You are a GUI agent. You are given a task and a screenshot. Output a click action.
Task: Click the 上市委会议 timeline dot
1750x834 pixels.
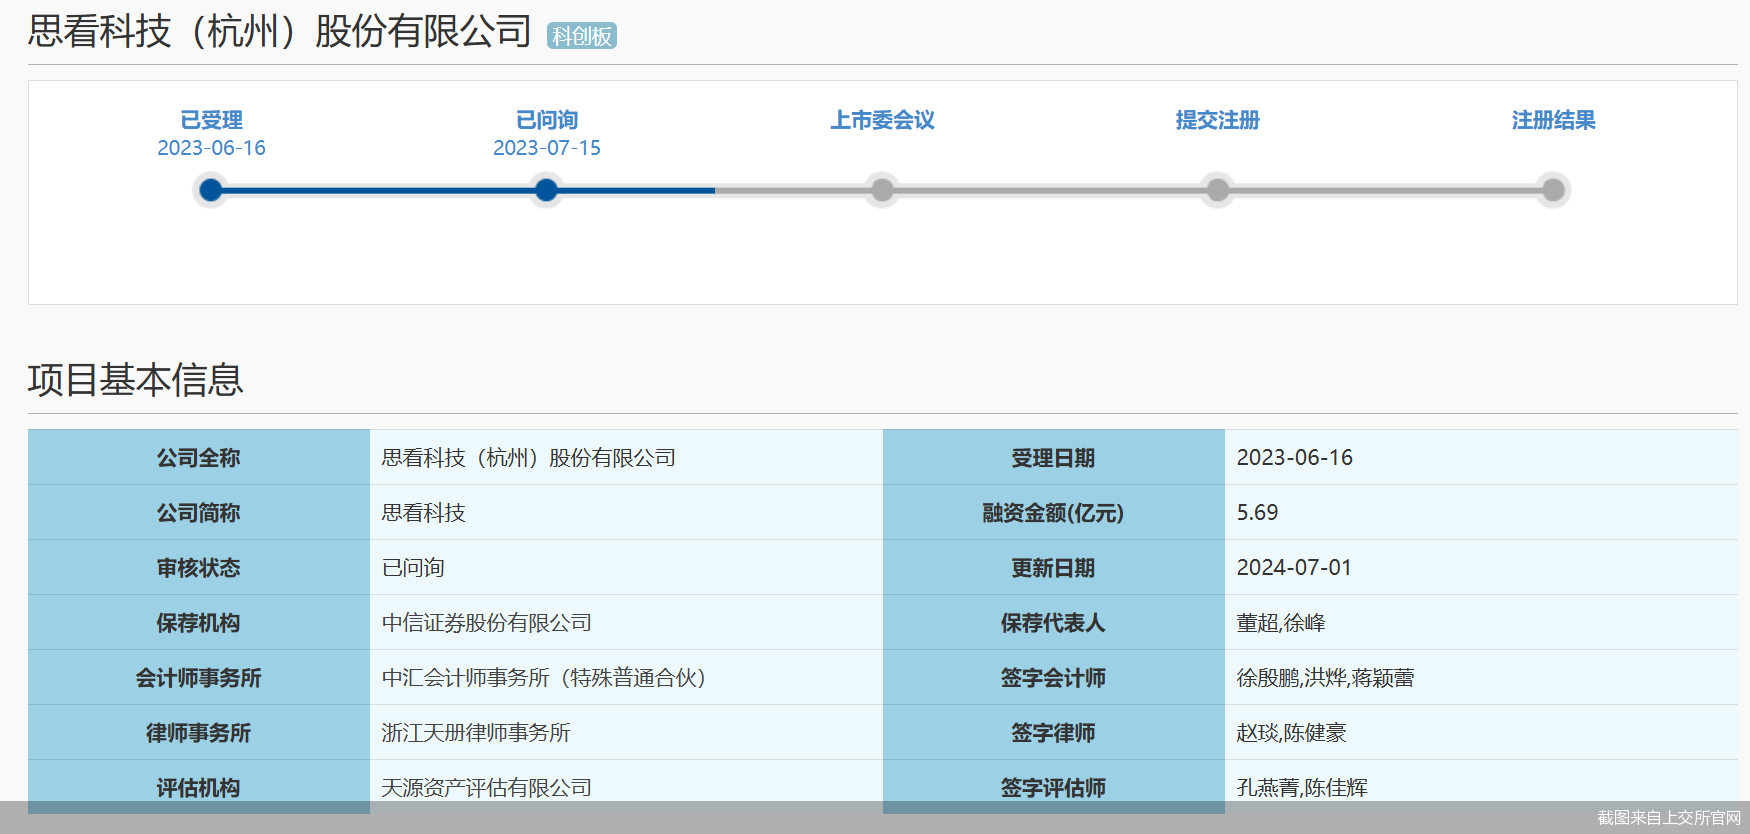(882, 190)
